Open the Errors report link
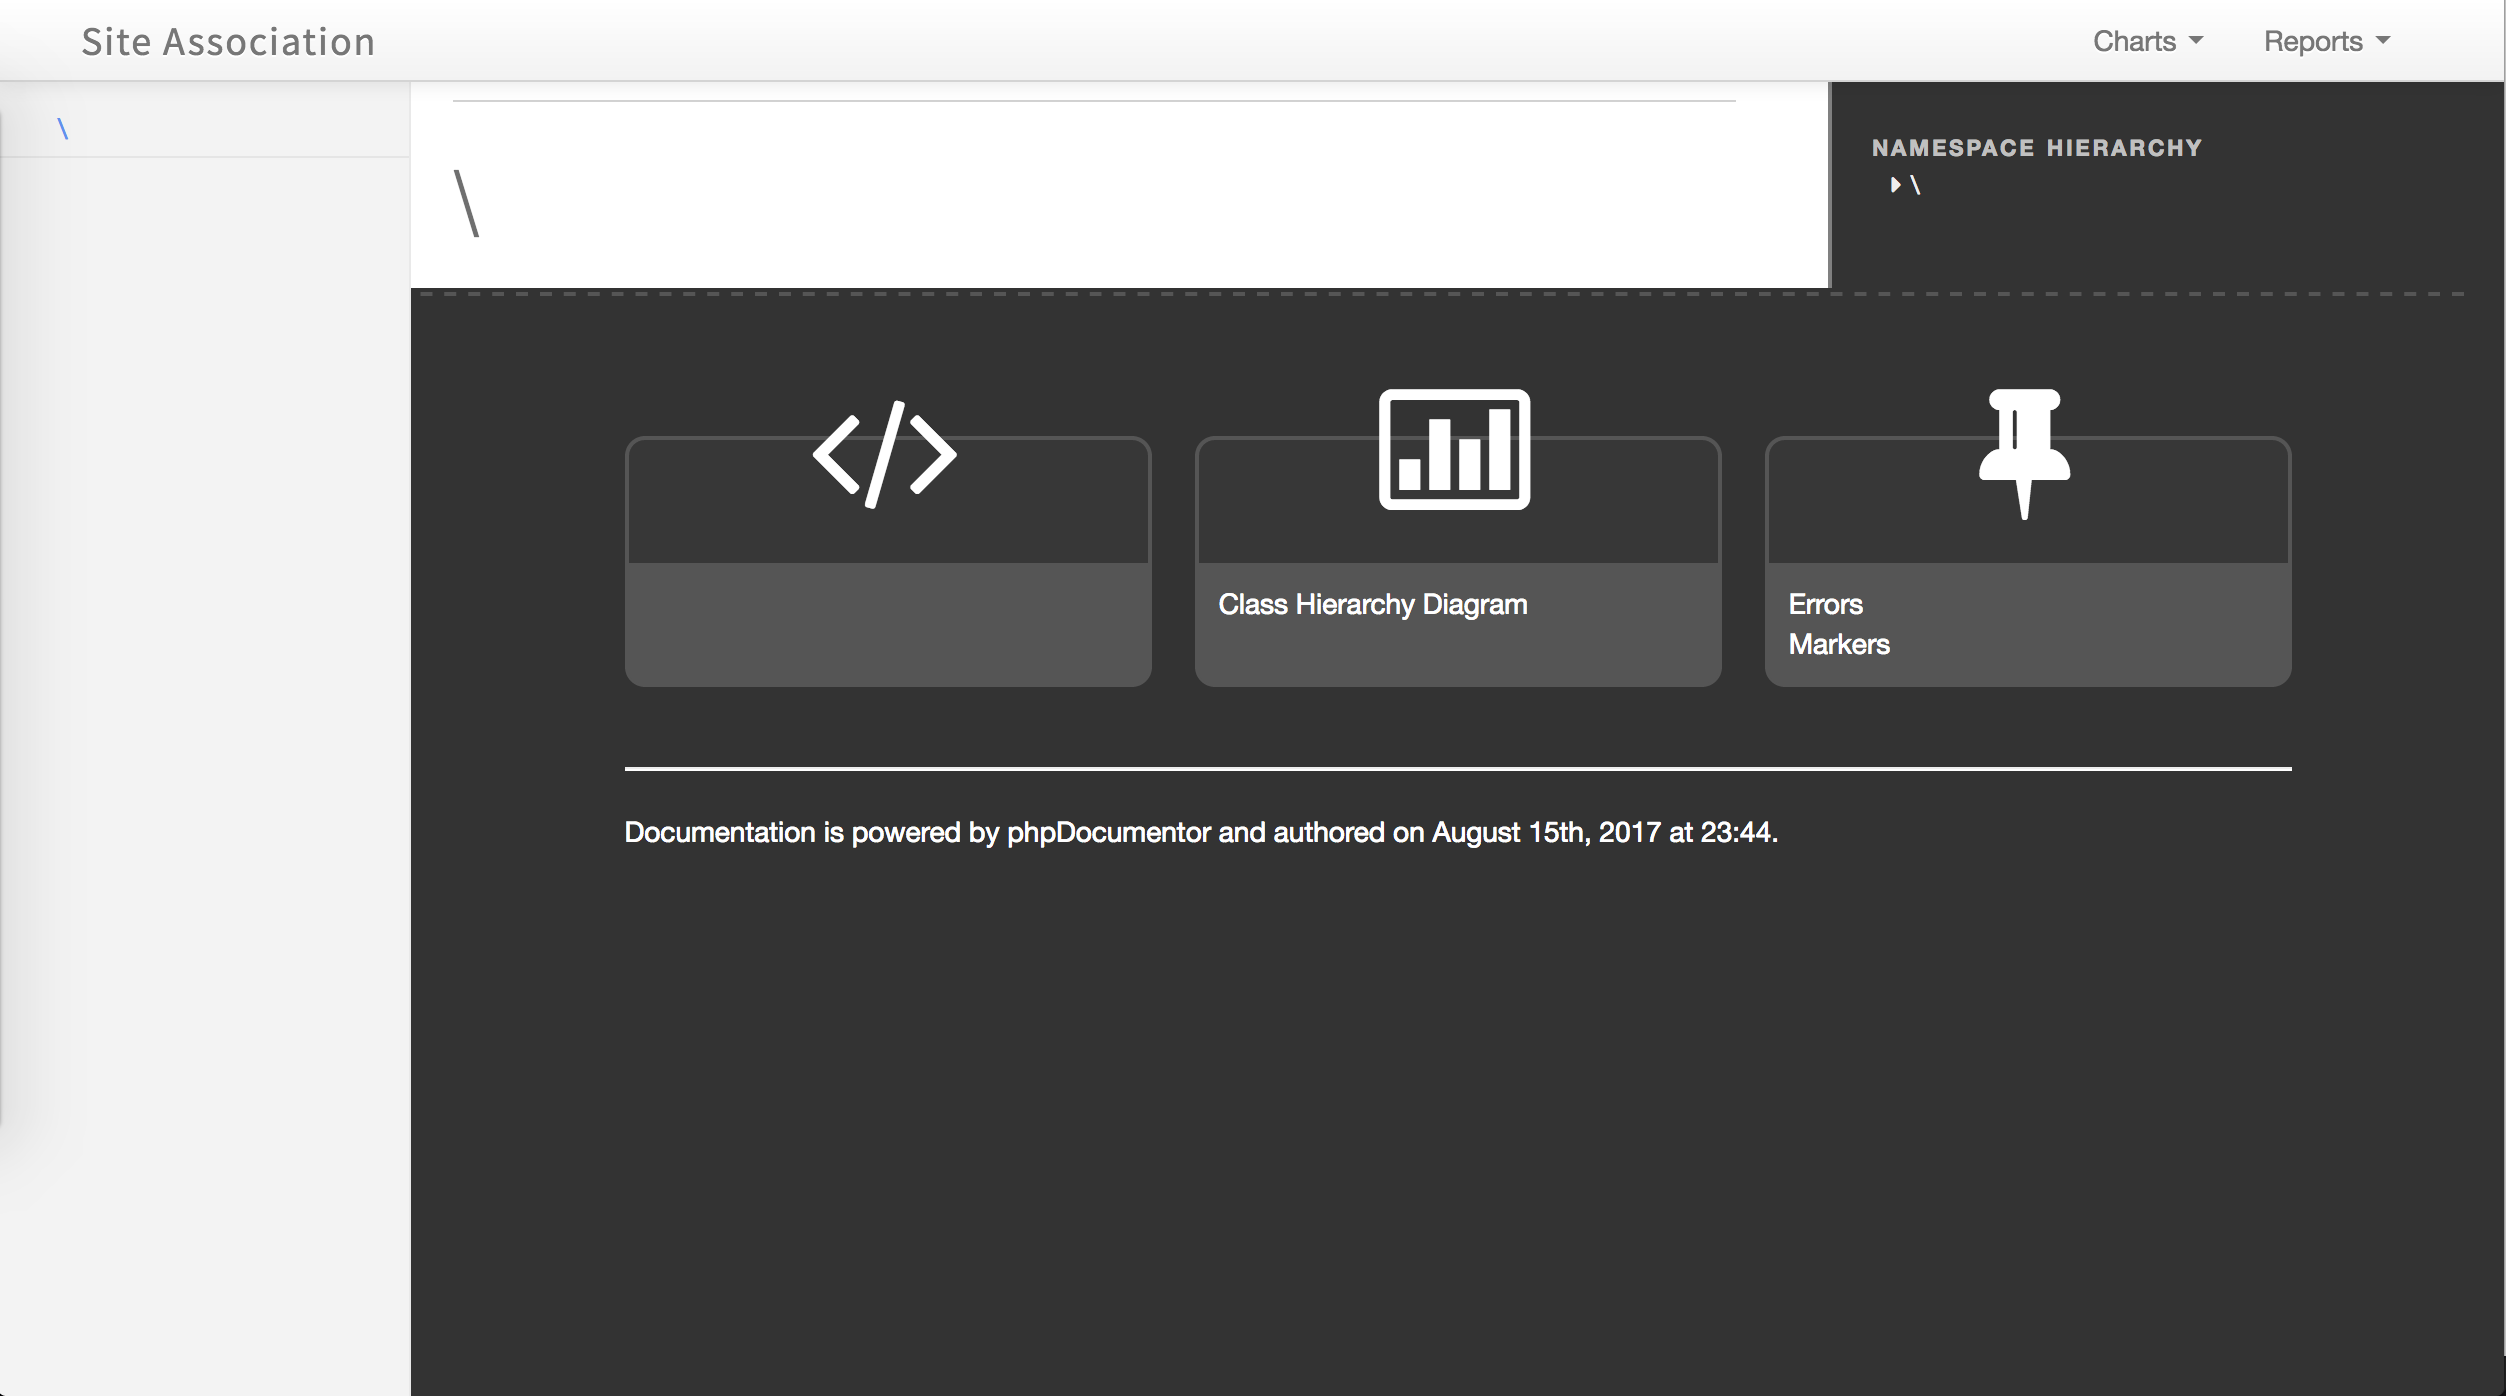Image resolution: width=2506 pixels, height=1398 pixels. click(x=1825, y=604)
